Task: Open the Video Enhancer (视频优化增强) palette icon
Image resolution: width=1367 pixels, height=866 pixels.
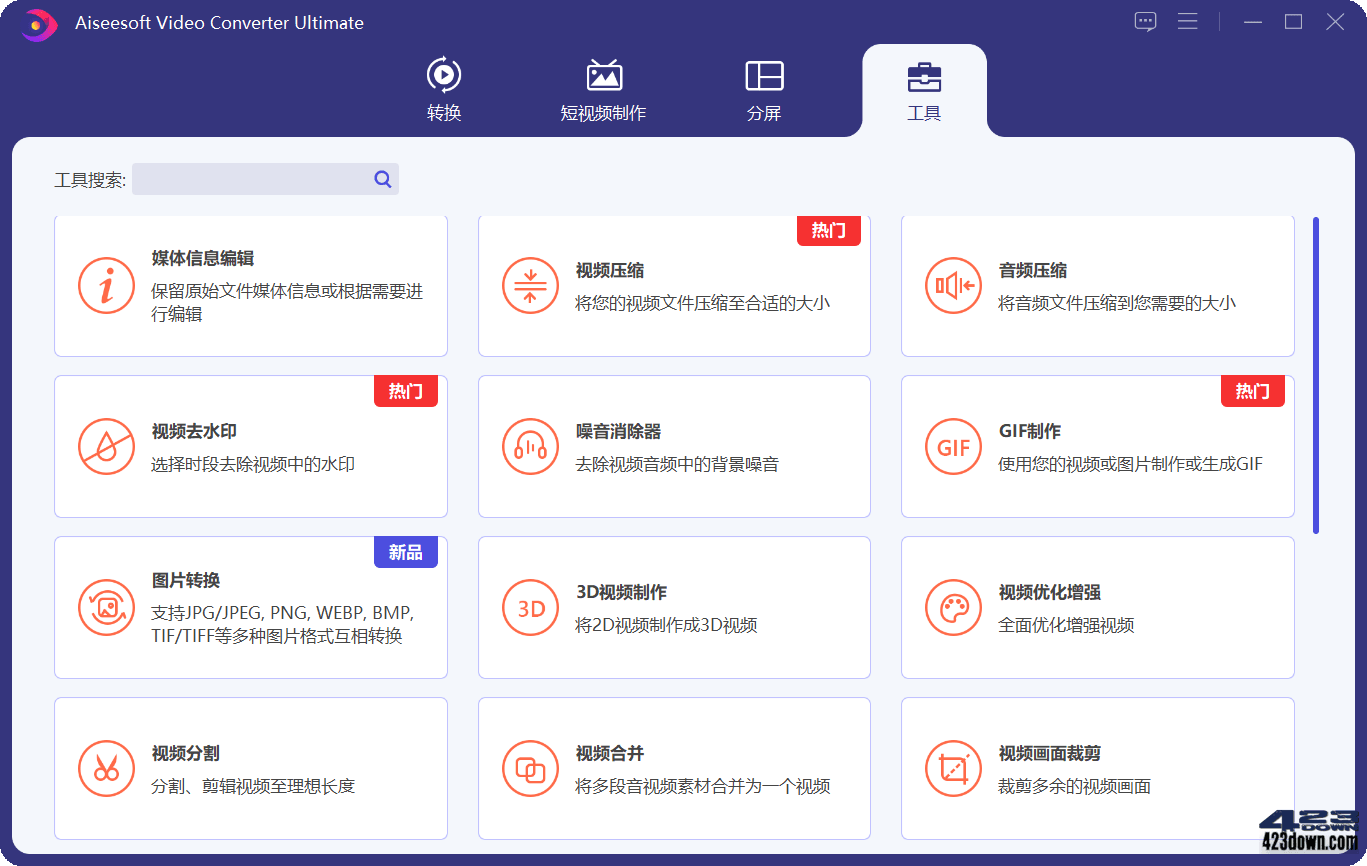Action: click(x=953, y=607)
